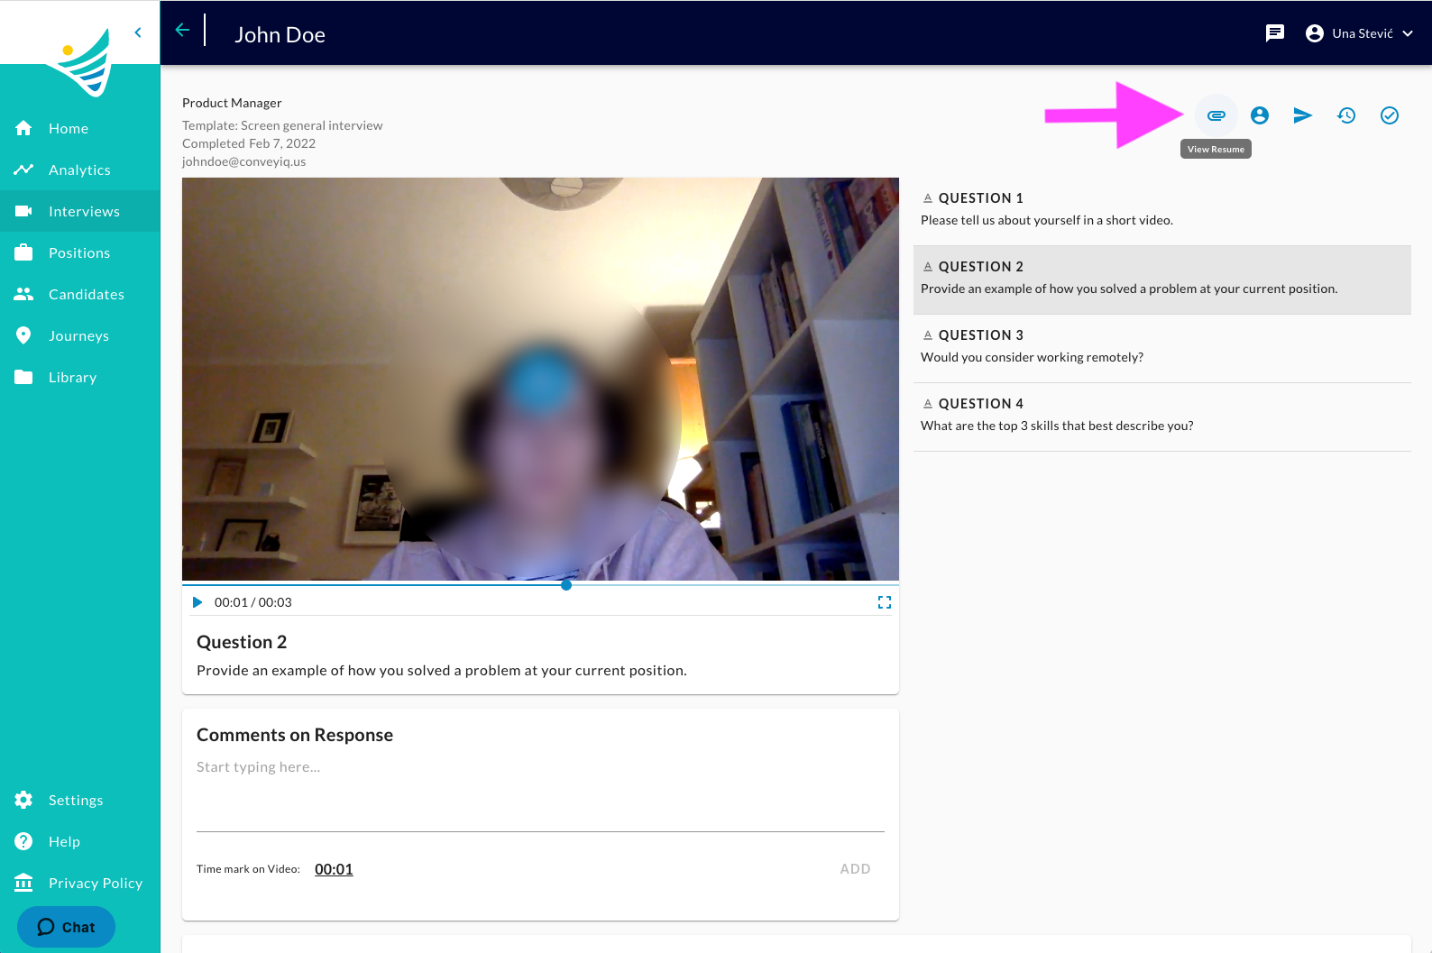Click the checkmark circle icon
The height and width of the screenshot is (953, 1432).
(x=1389, y=116)
